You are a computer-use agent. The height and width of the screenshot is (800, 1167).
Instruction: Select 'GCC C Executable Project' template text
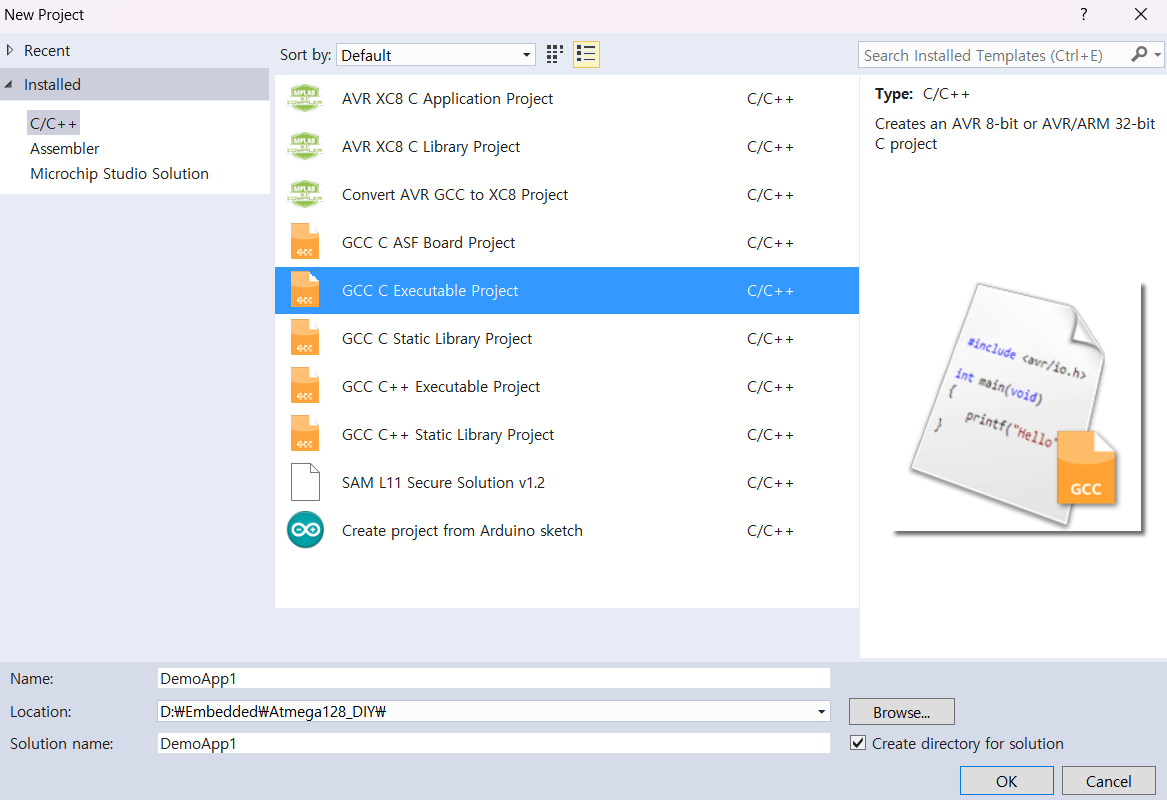(x=430, y=291)
